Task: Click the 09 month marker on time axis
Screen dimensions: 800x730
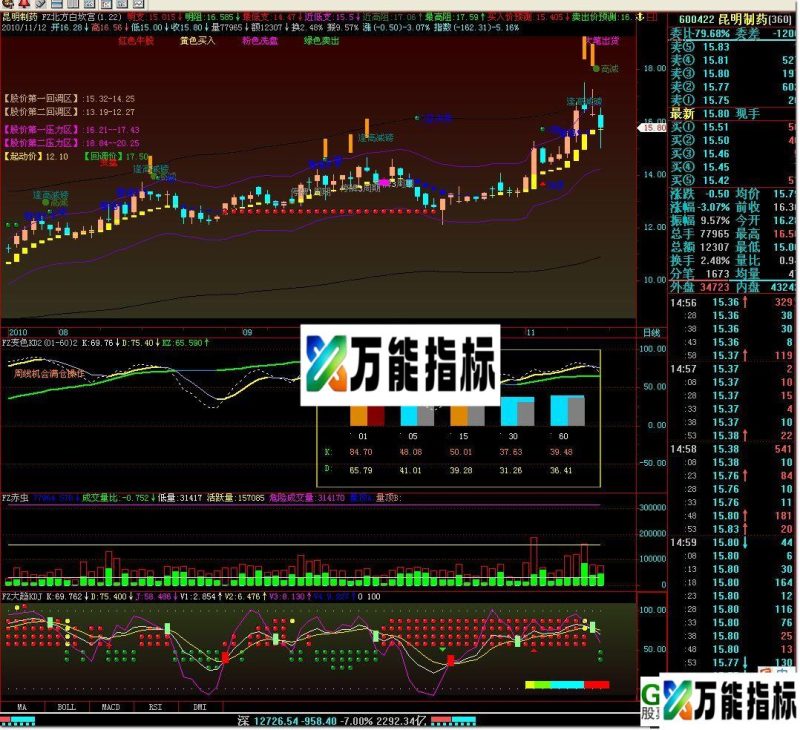Action: pos(247,332)
